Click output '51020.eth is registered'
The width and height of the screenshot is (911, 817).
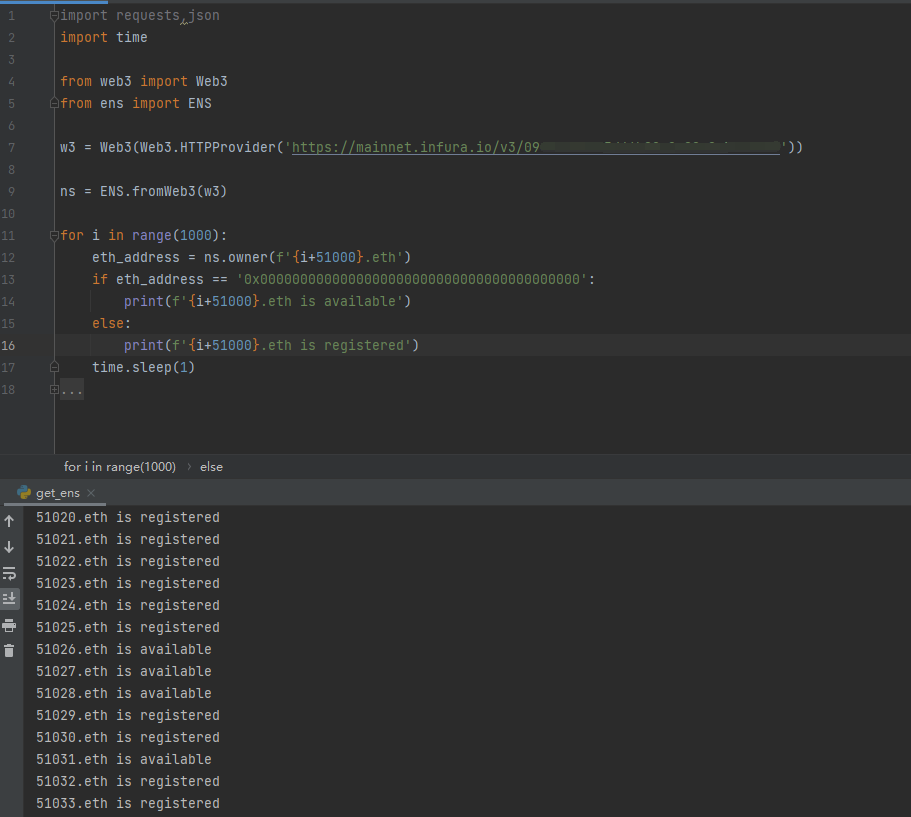[x=128, y=517]
